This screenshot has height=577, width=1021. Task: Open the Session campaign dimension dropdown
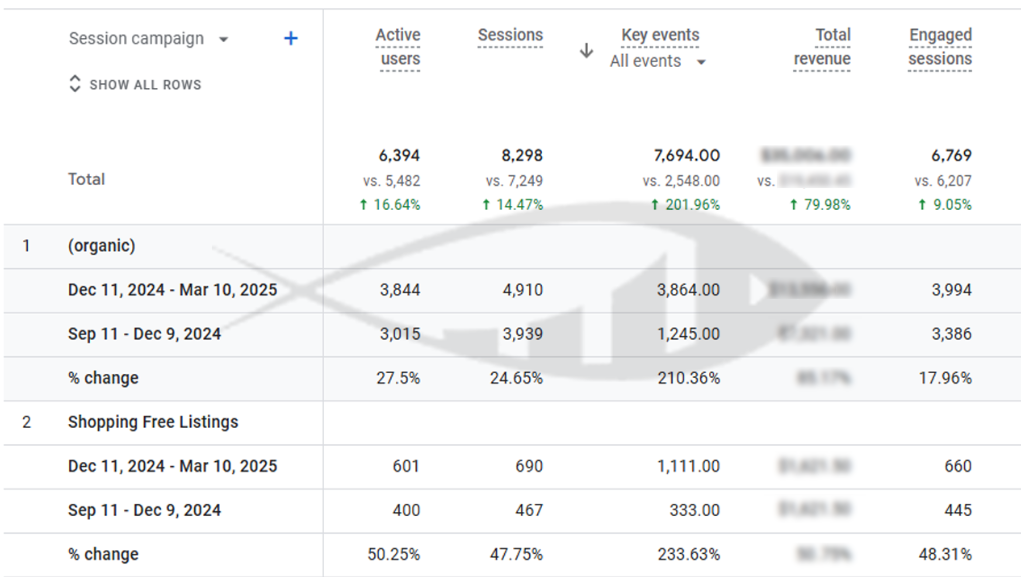click(223, 40)
